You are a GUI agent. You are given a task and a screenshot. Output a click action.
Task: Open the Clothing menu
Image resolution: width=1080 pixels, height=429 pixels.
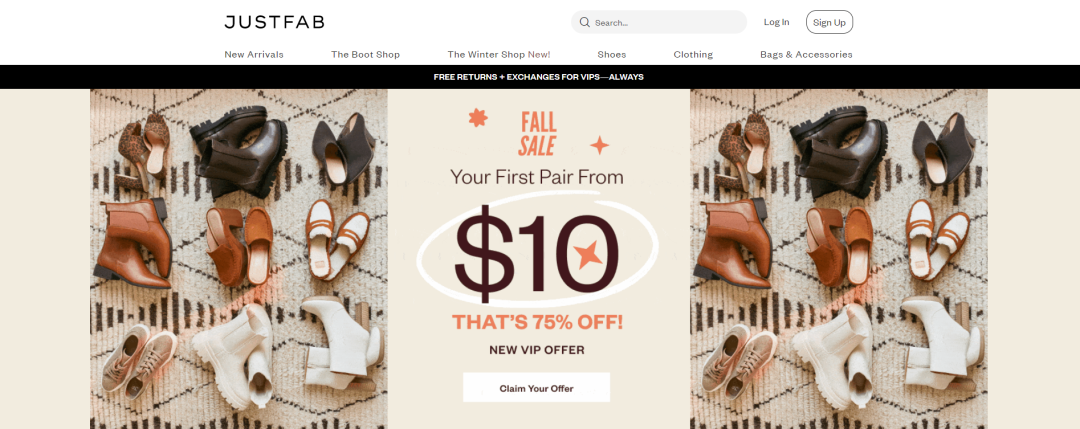[x=693, y=54]
